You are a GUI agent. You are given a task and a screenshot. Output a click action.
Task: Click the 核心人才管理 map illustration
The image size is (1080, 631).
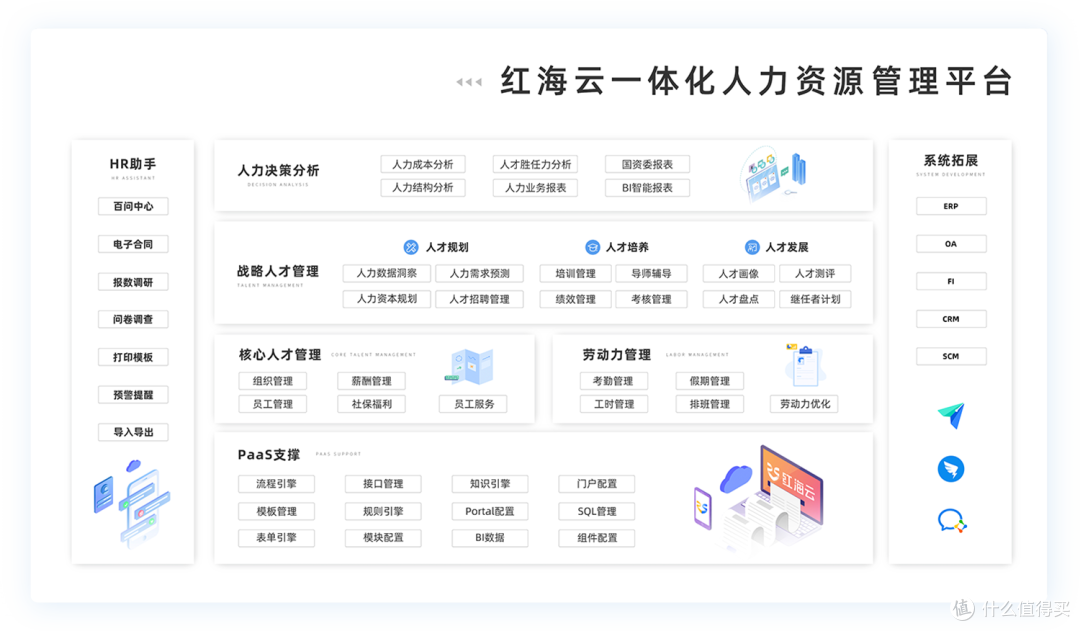click(471, 366)
